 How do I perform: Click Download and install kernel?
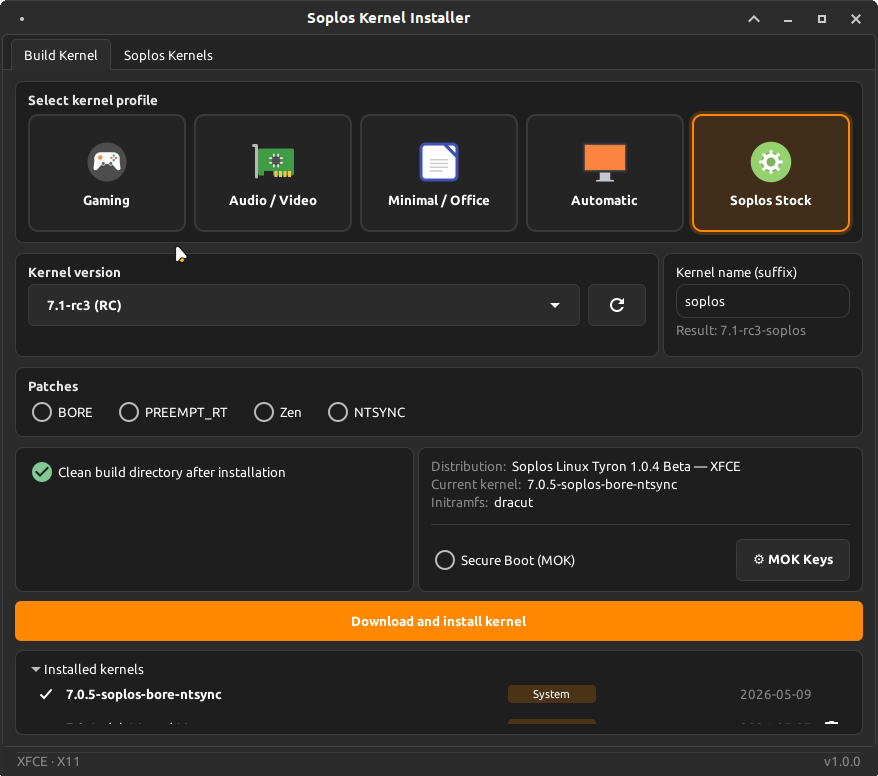[x=438, y=621]
